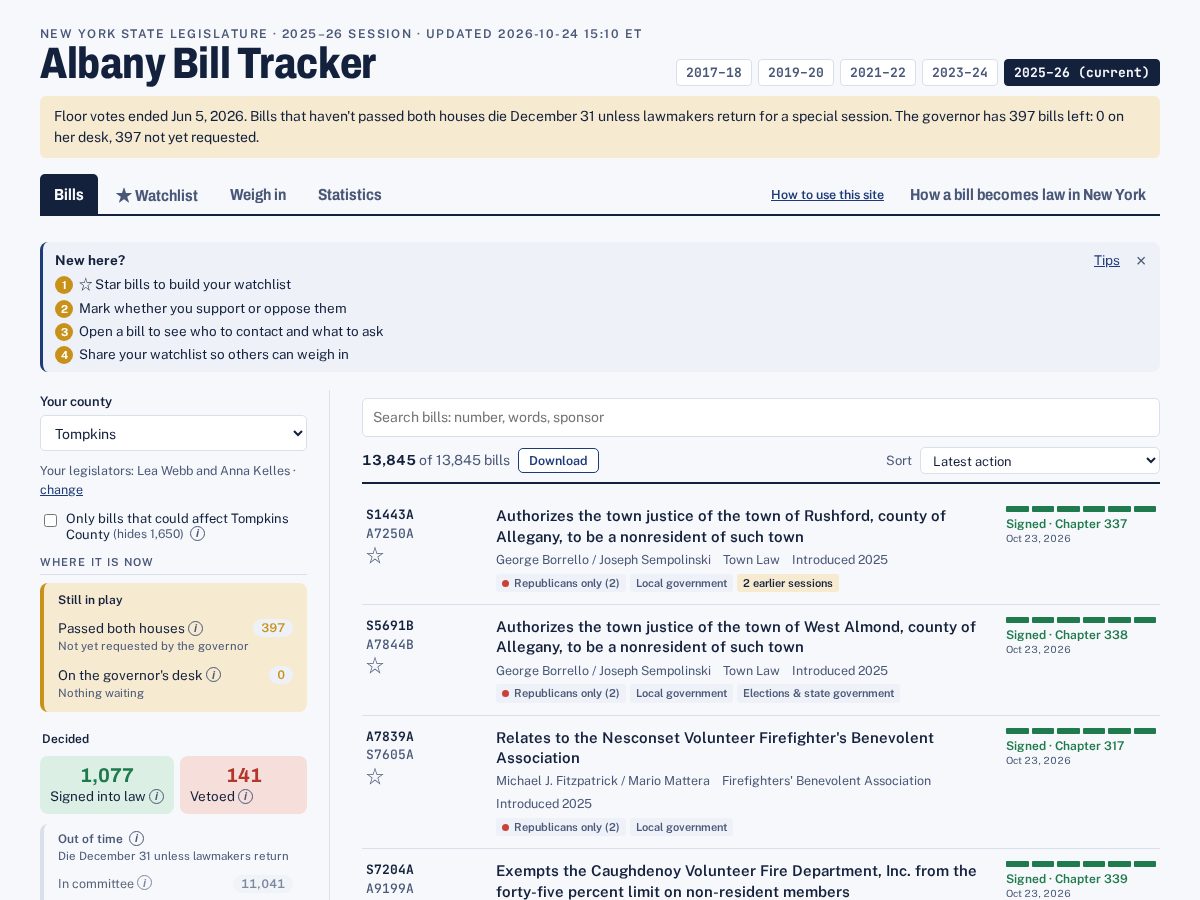Click the Signed Chapter 337 progress bar
The width and height of the screenshot is (1200, 900).
(x=1081, y=509)
